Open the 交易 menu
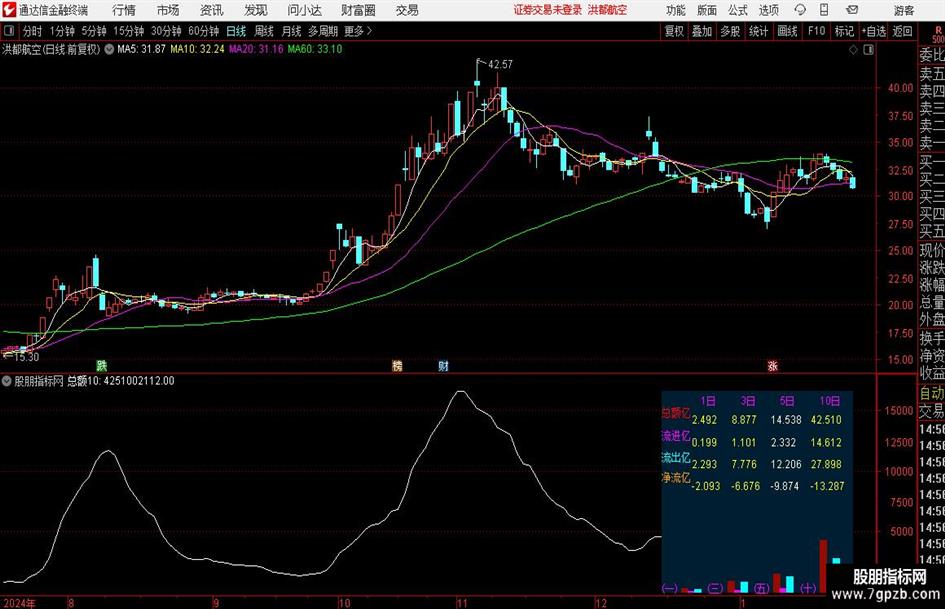Image resolution: width=945 pixels, height=609 pixels. tap(407, 10)
